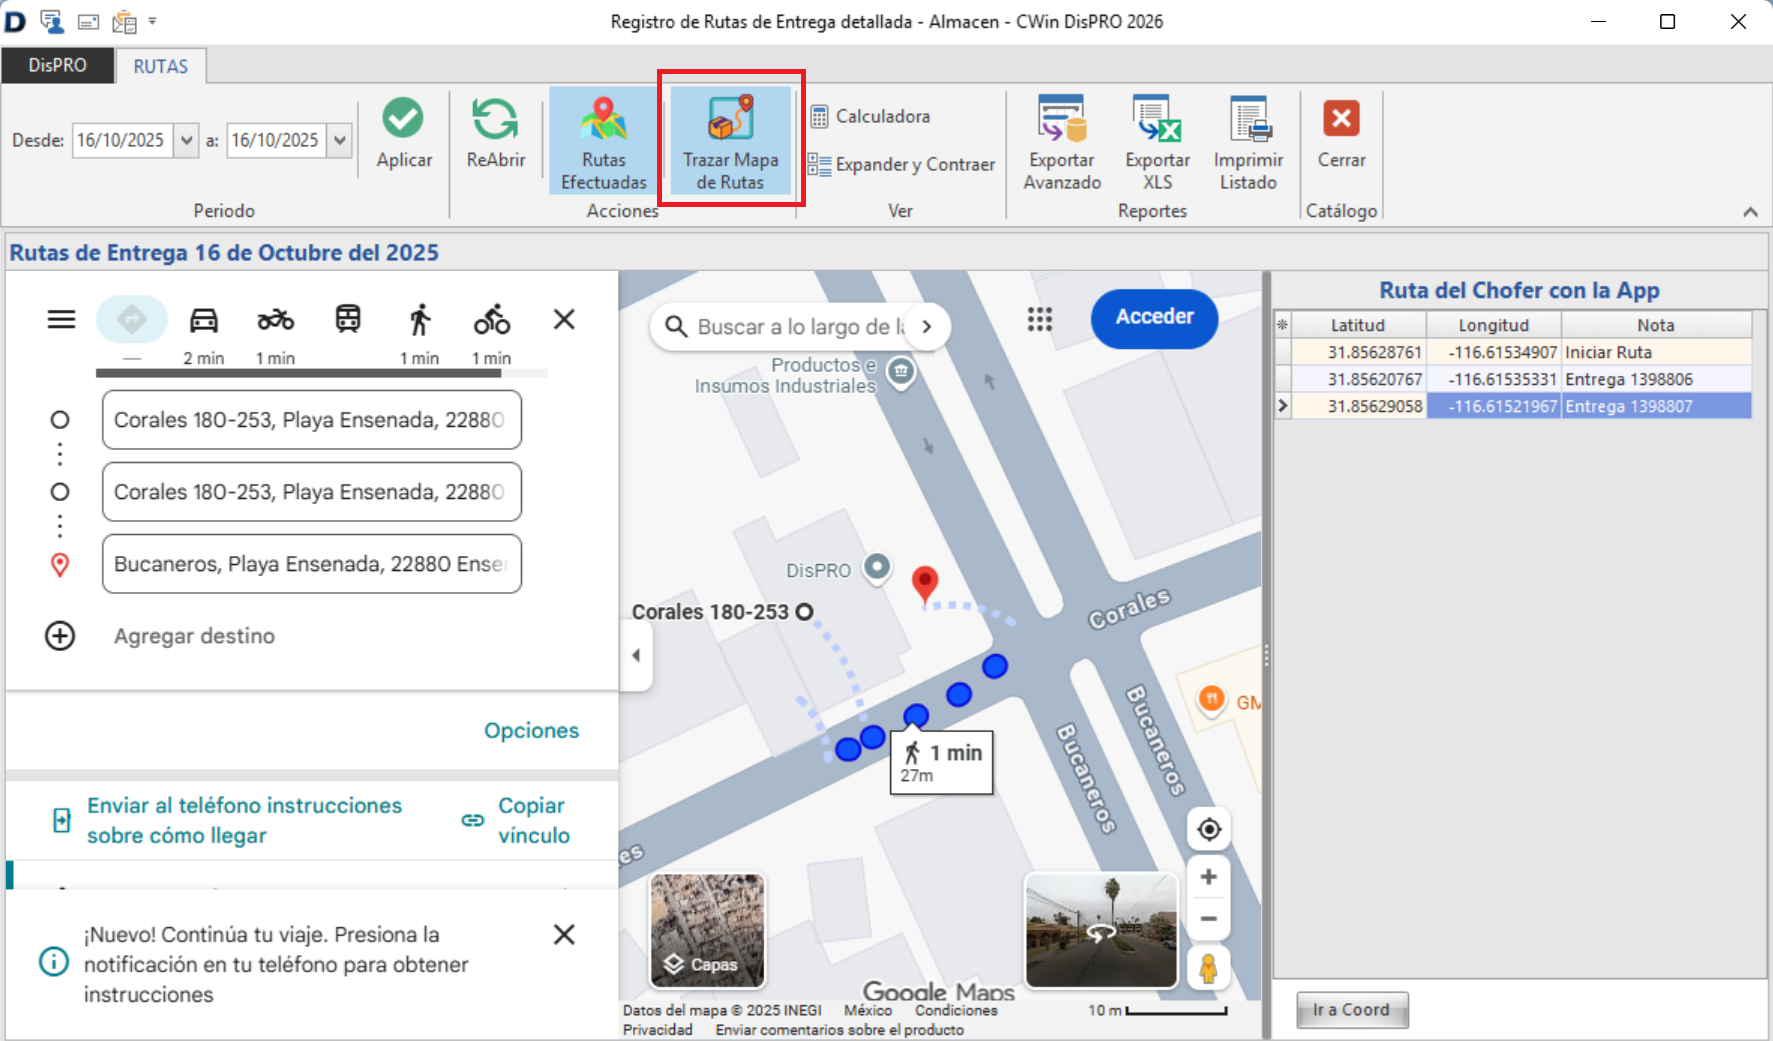This screenshot has height=1041, width=1773.
Task: Click Trazar Mapa de Rutas icon
Action: [730, 119]
